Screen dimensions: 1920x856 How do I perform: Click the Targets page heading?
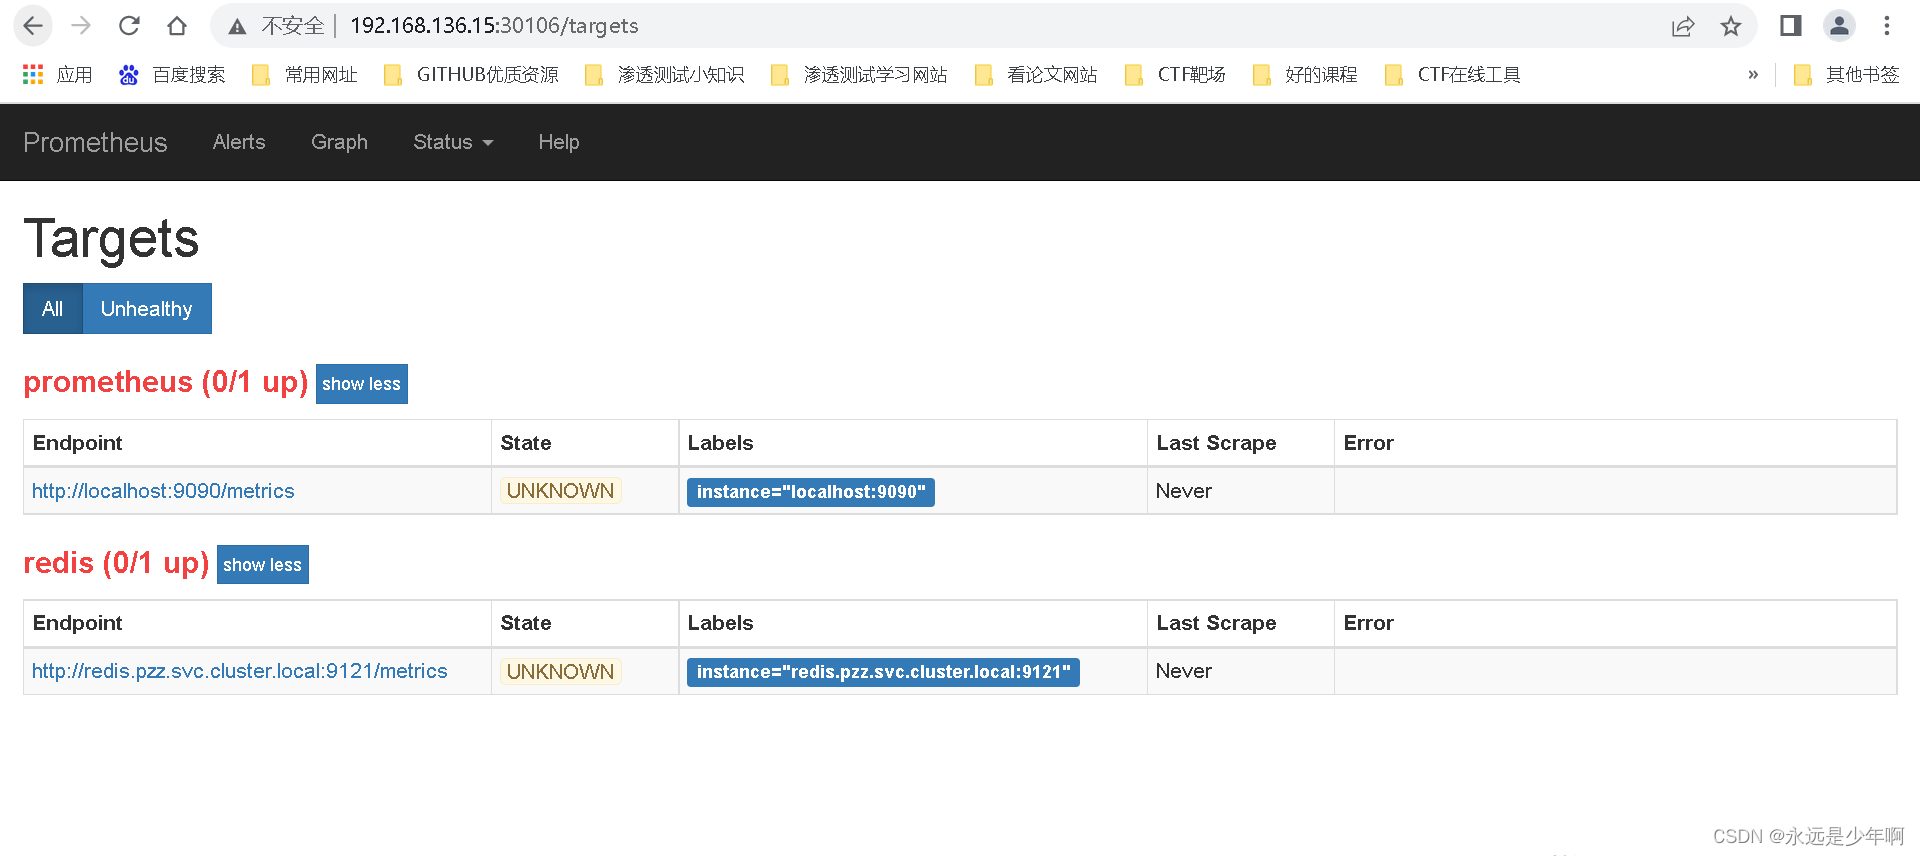click(111, 239)
